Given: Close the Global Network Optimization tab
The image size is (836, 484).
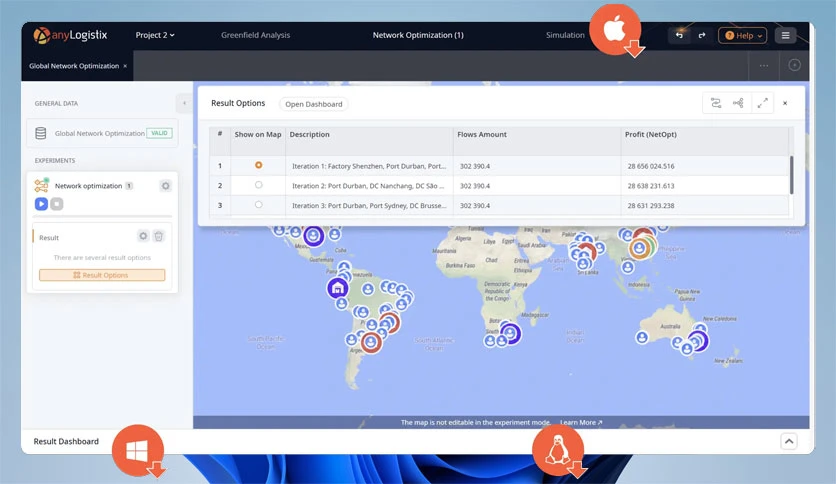Looking at the screenshot, I should click(125, 66).
